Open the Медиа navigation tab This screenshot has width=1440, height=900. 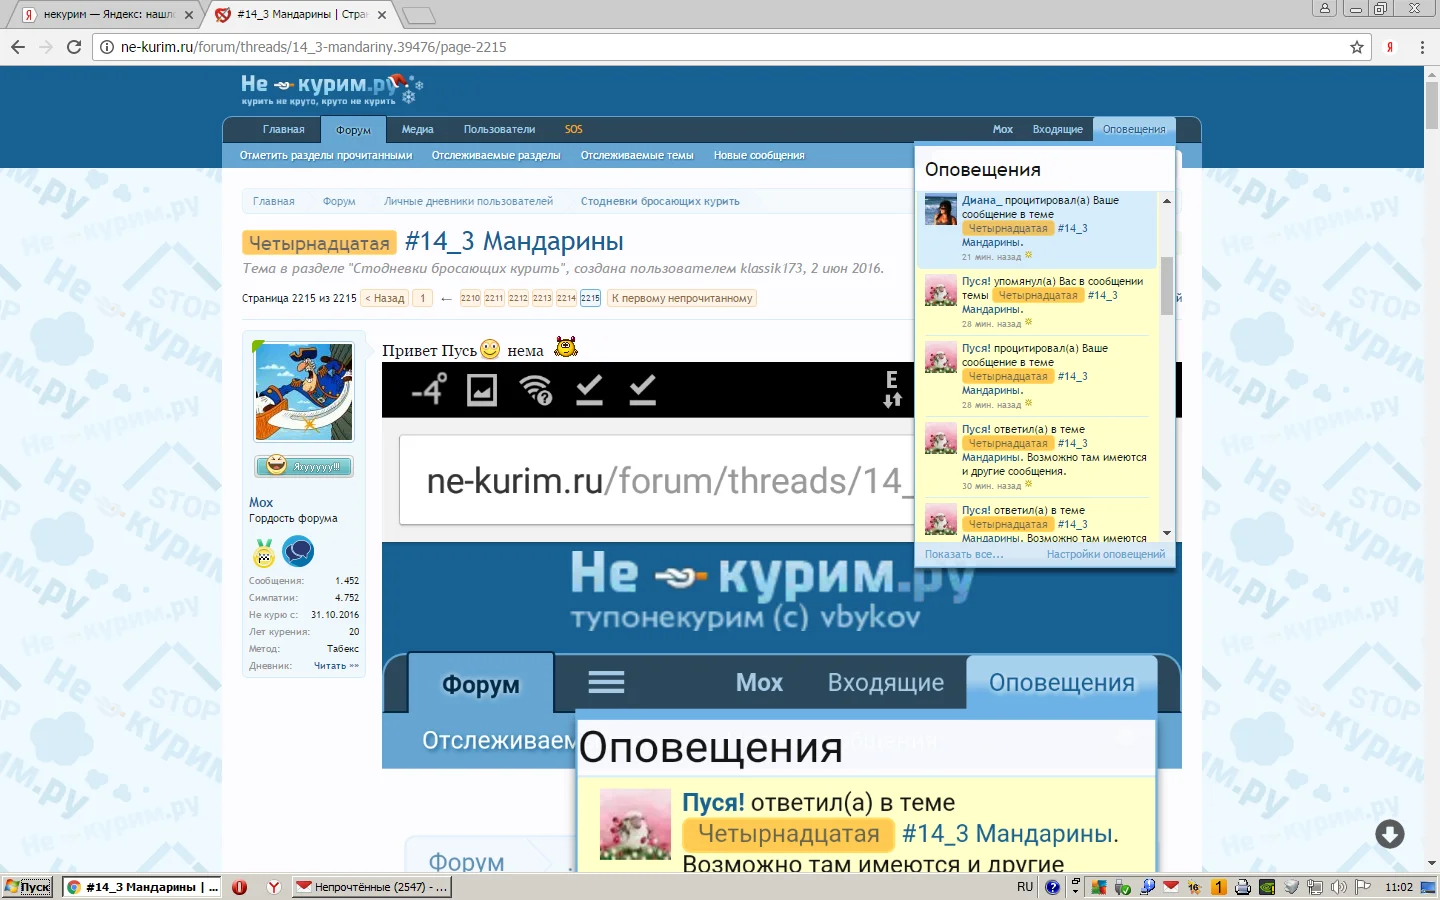pyautogui.click(x=417, y=130)
